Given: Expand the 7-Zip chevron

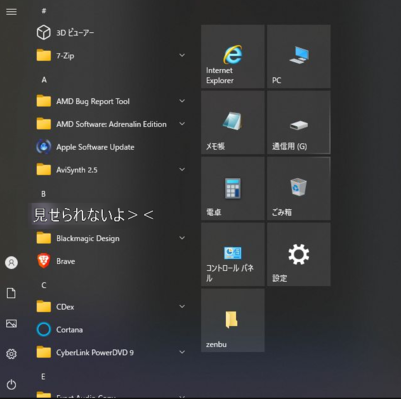Looking at the screenshot, I should (x=182, y=55).
